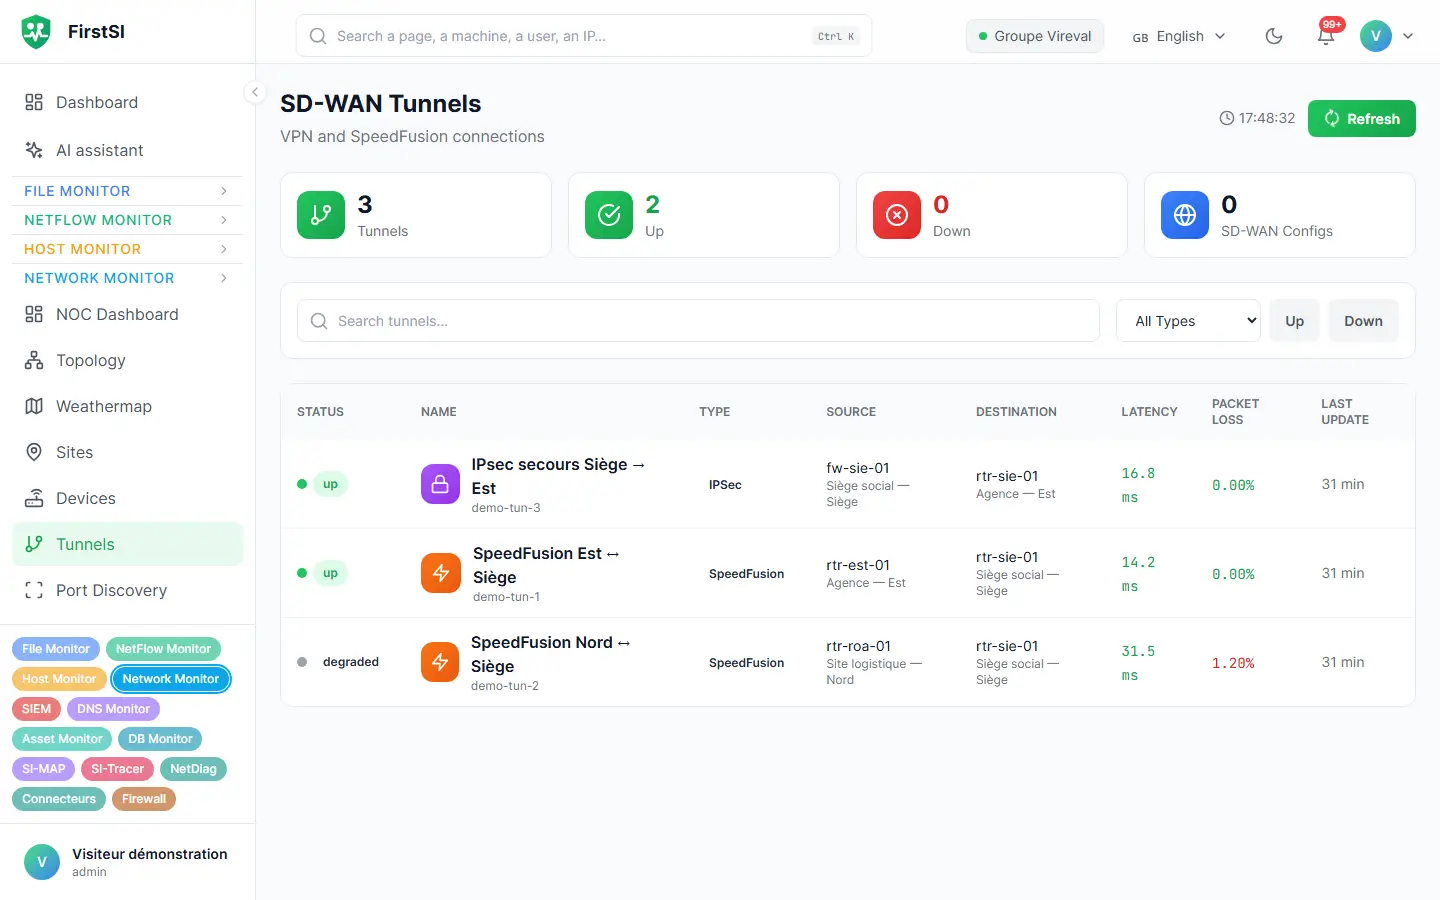This screenshot has width=1440, height=900.
Task: Click the user avatar V in header
Action: [1376, 36]
